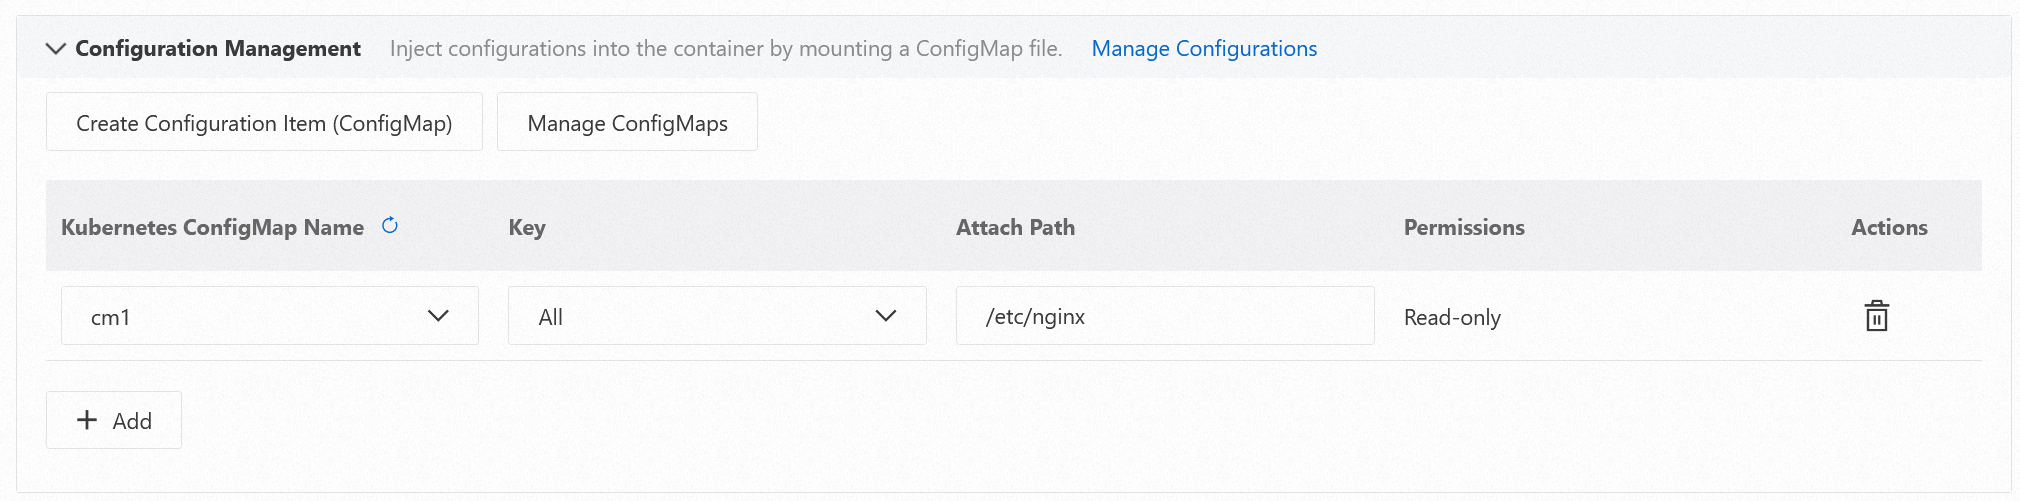The height and width of the screenshot is (501, 2020).
Task: Expand the Key dropdown showing All
Action: pyautogui.click(x=716, y=316)
